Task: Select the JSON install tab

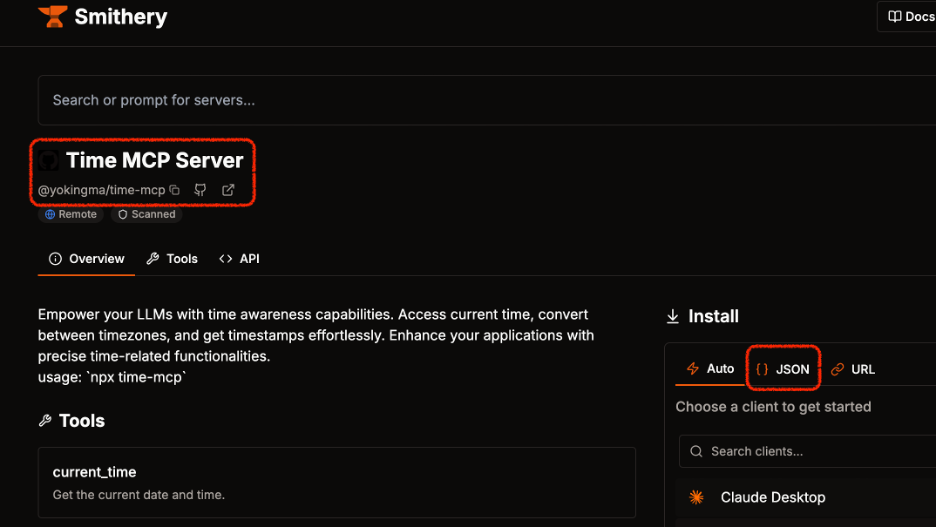Action: coord(783,369)
